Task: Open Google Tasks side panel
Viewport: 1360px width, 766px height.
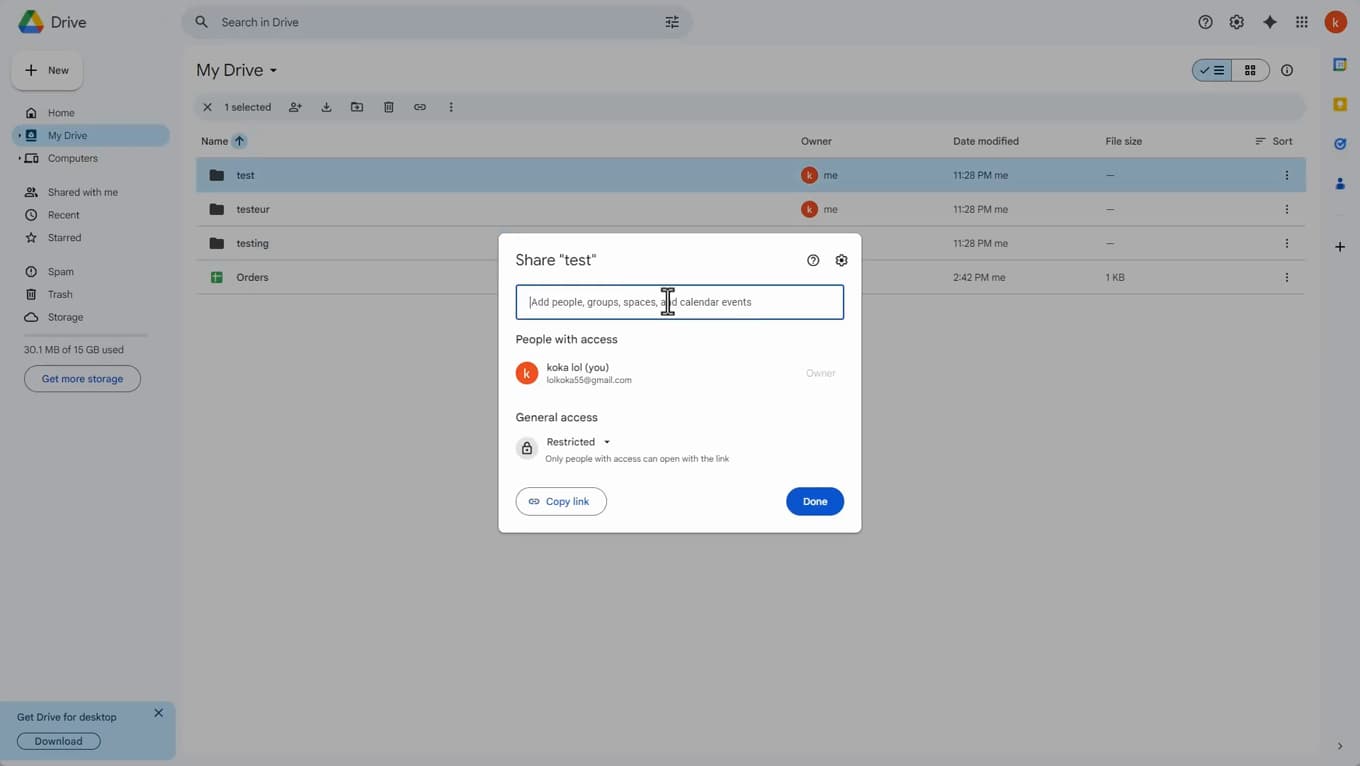Action: [1340, 144]
